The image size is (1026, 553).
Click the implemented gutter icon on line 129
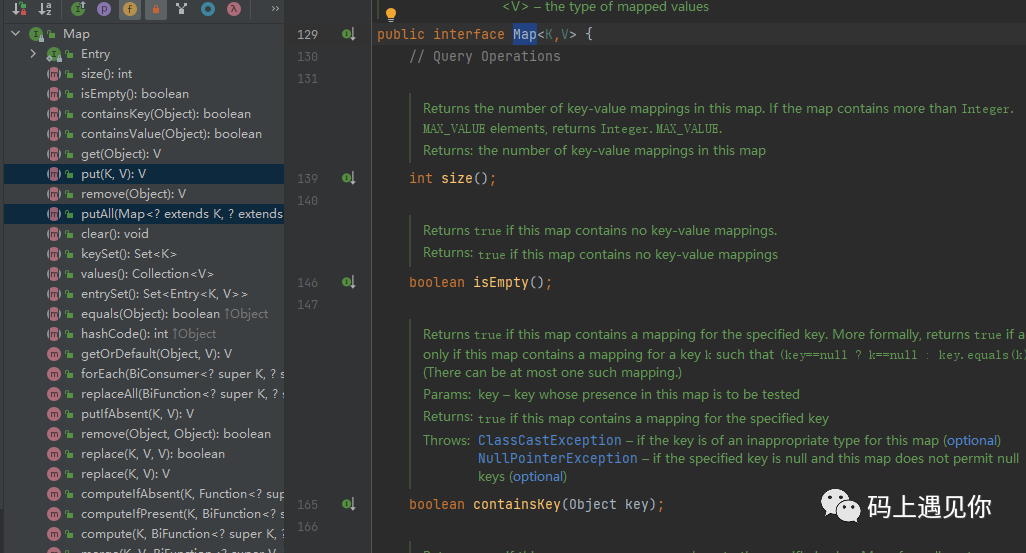click(x=349, y=35)
